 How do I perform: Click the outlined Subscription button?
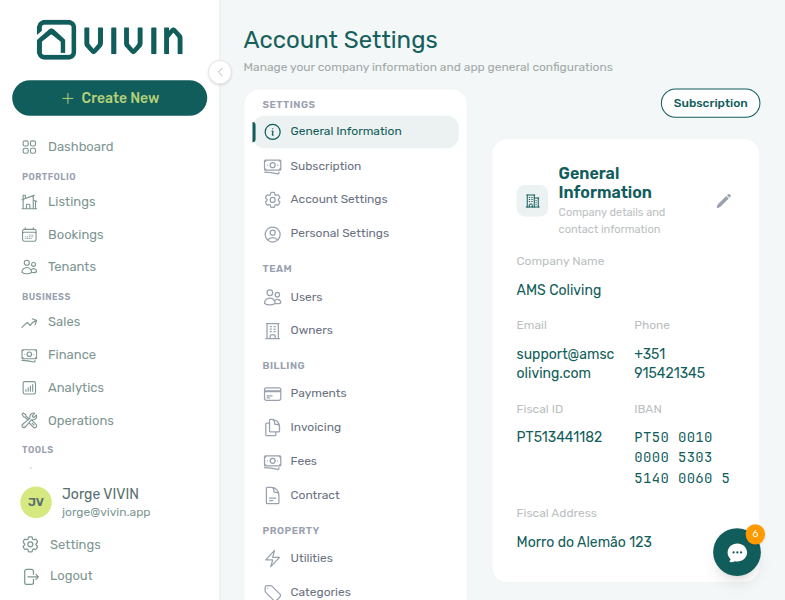[x=710, y=103]
